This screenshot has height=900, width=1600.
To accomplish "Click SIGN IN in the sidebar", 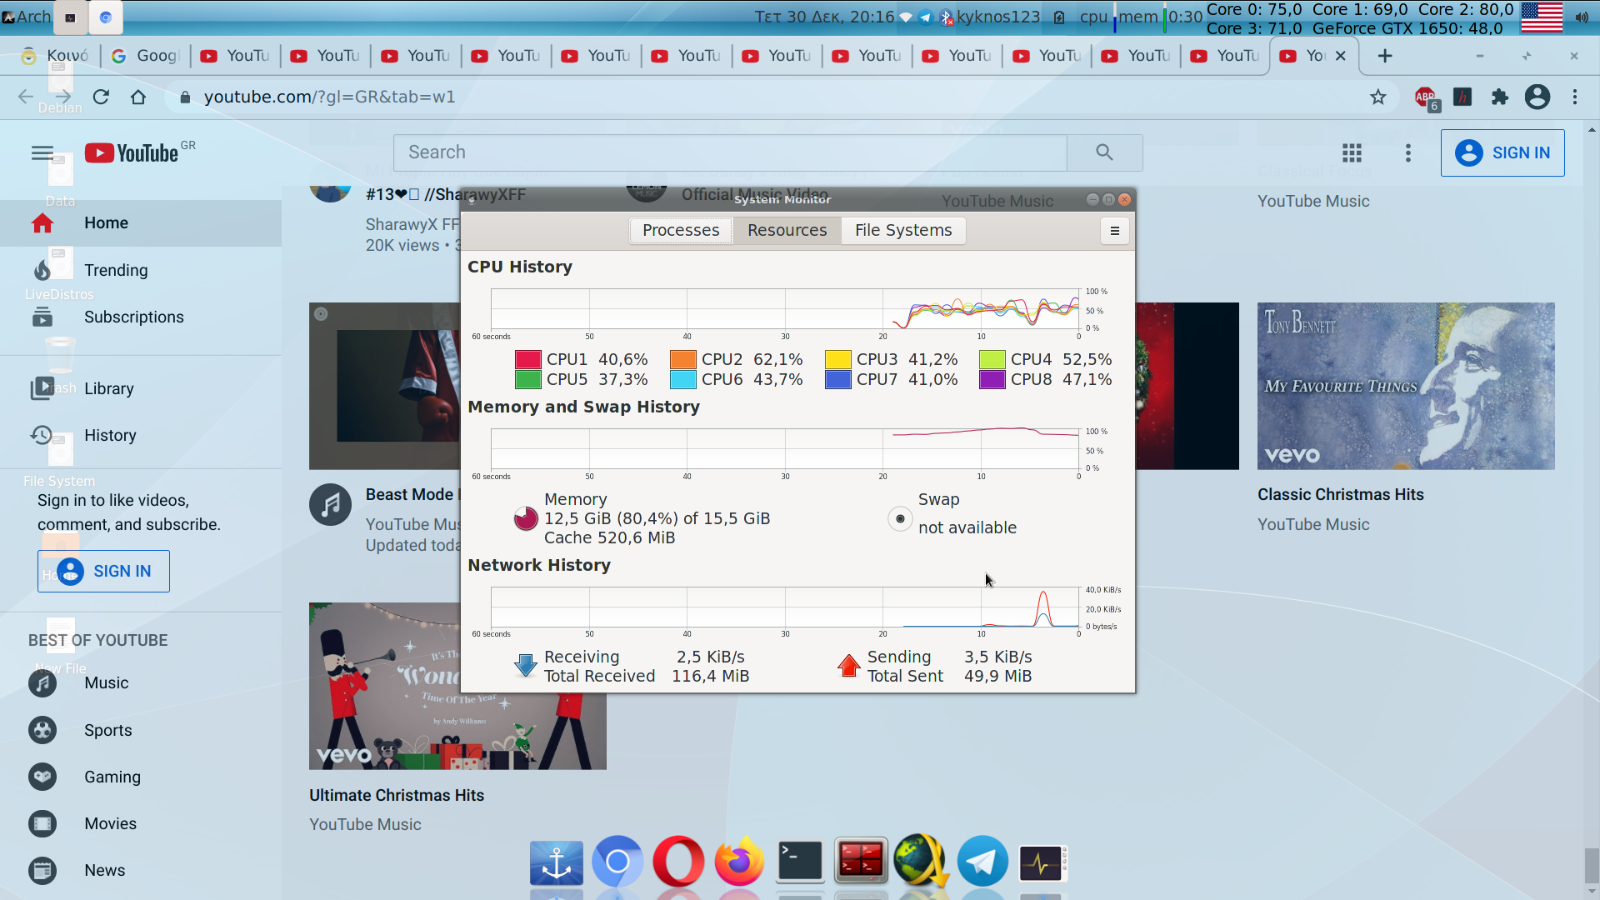I will [x=103, y=571].
